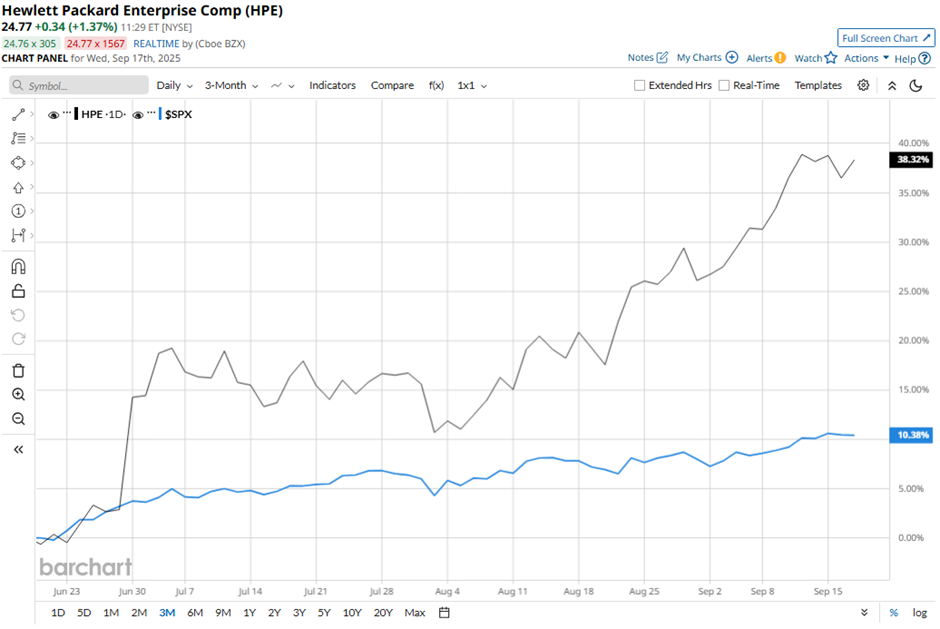Click the REALTIME quote link
The image size is (940, 629).
[156, 44]
